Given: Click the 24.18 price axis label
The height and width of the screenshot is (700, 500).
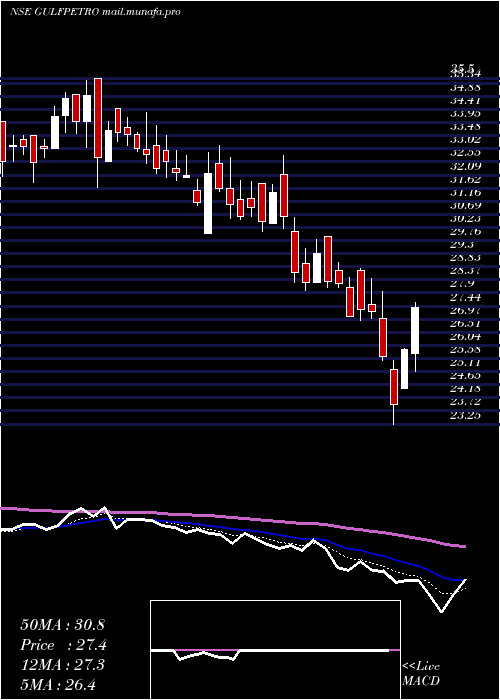Looking at the screenshot, I should (x=467, y=389).
